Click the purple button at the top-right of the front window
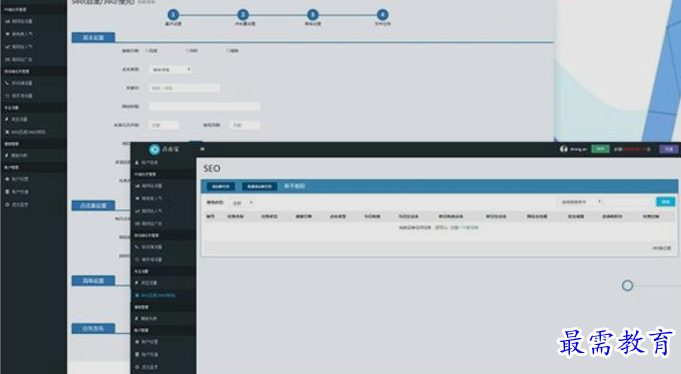 click(669, 149)
